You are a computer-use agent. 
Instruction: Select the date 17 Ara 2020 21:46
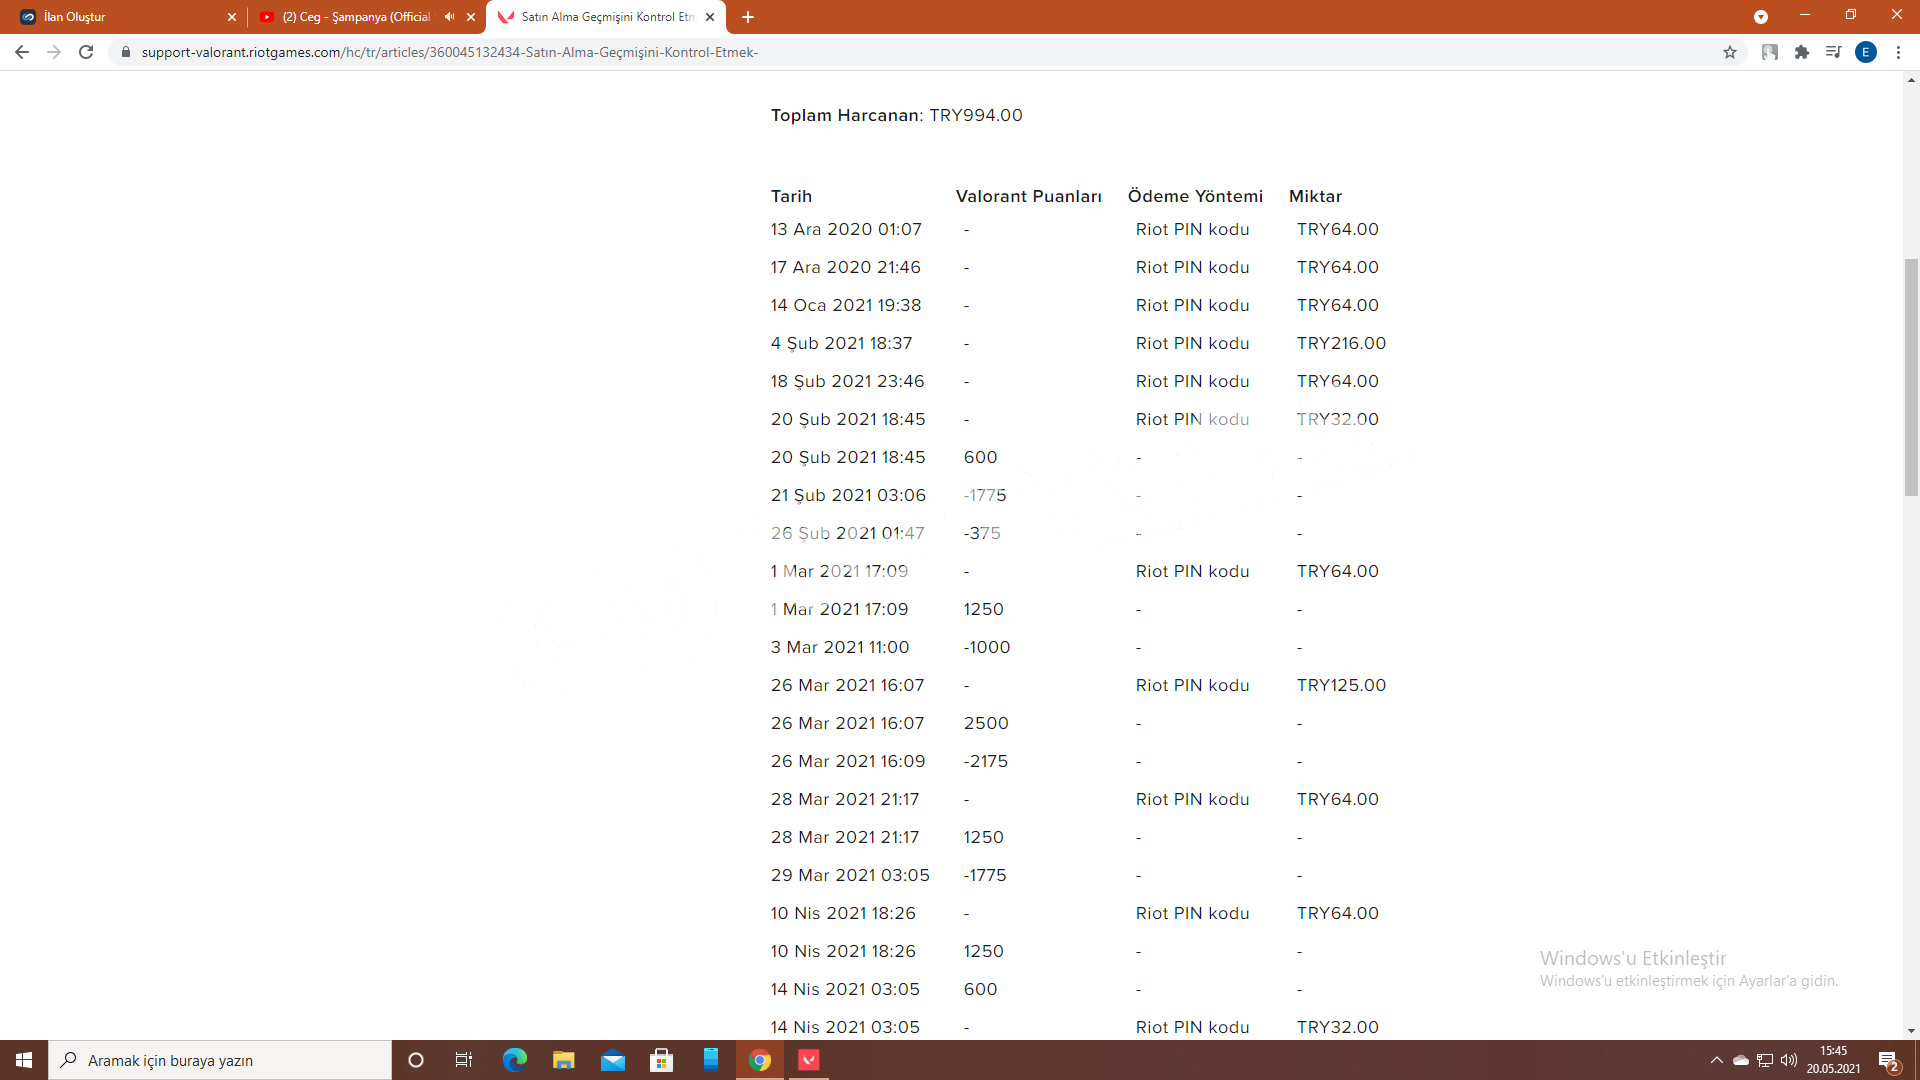pyautogui.click(x=845, y=267)
